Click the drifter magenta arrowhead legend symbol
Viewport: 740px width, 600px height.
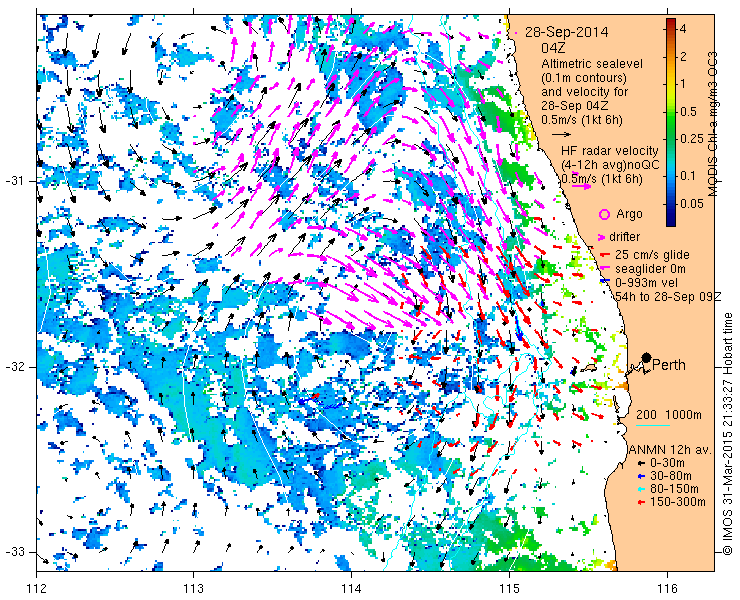602,237
